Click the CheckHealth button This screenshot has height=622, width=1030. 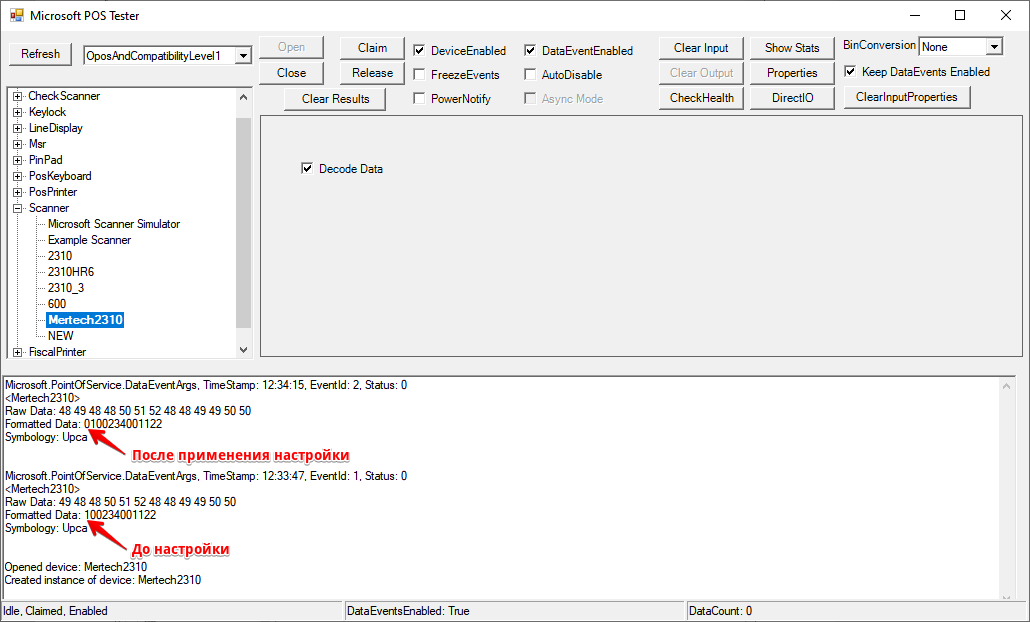701,98
